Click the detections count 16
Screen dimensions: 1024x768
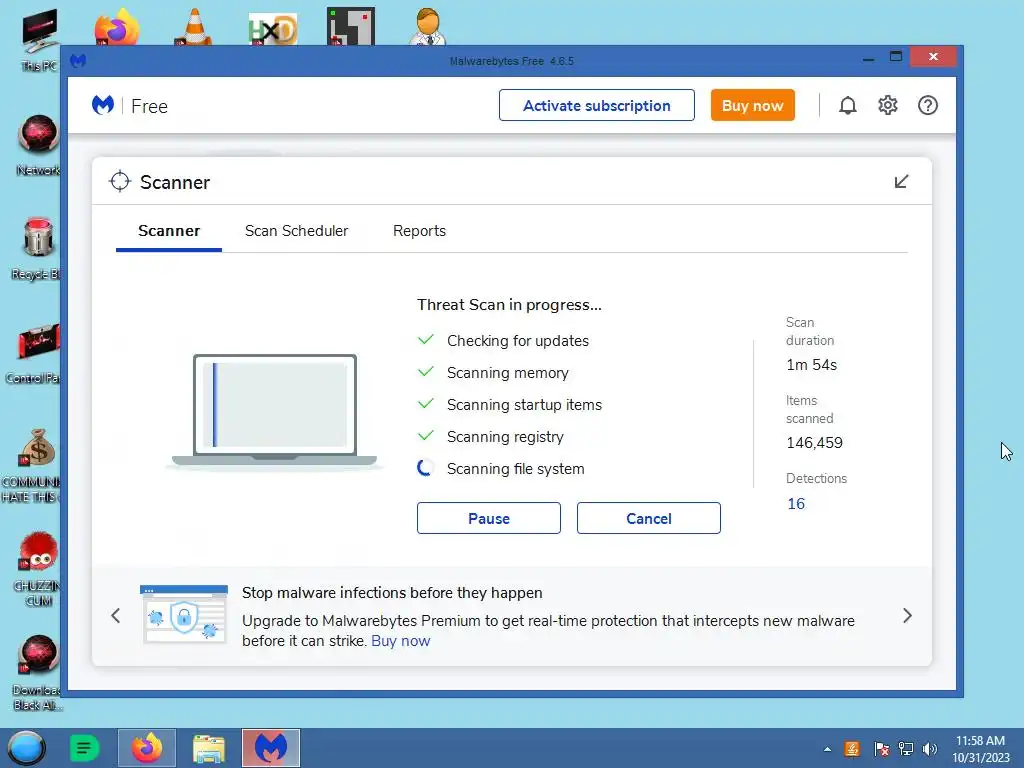coord(796,504)
